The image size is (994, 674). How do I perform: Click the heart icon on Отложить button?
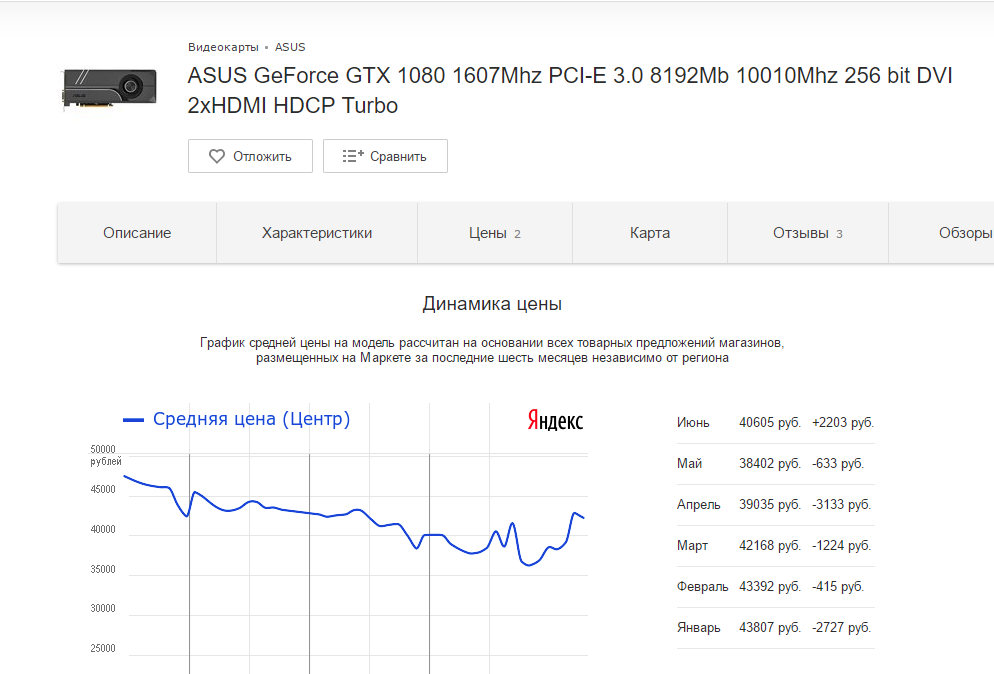(217, 156)
